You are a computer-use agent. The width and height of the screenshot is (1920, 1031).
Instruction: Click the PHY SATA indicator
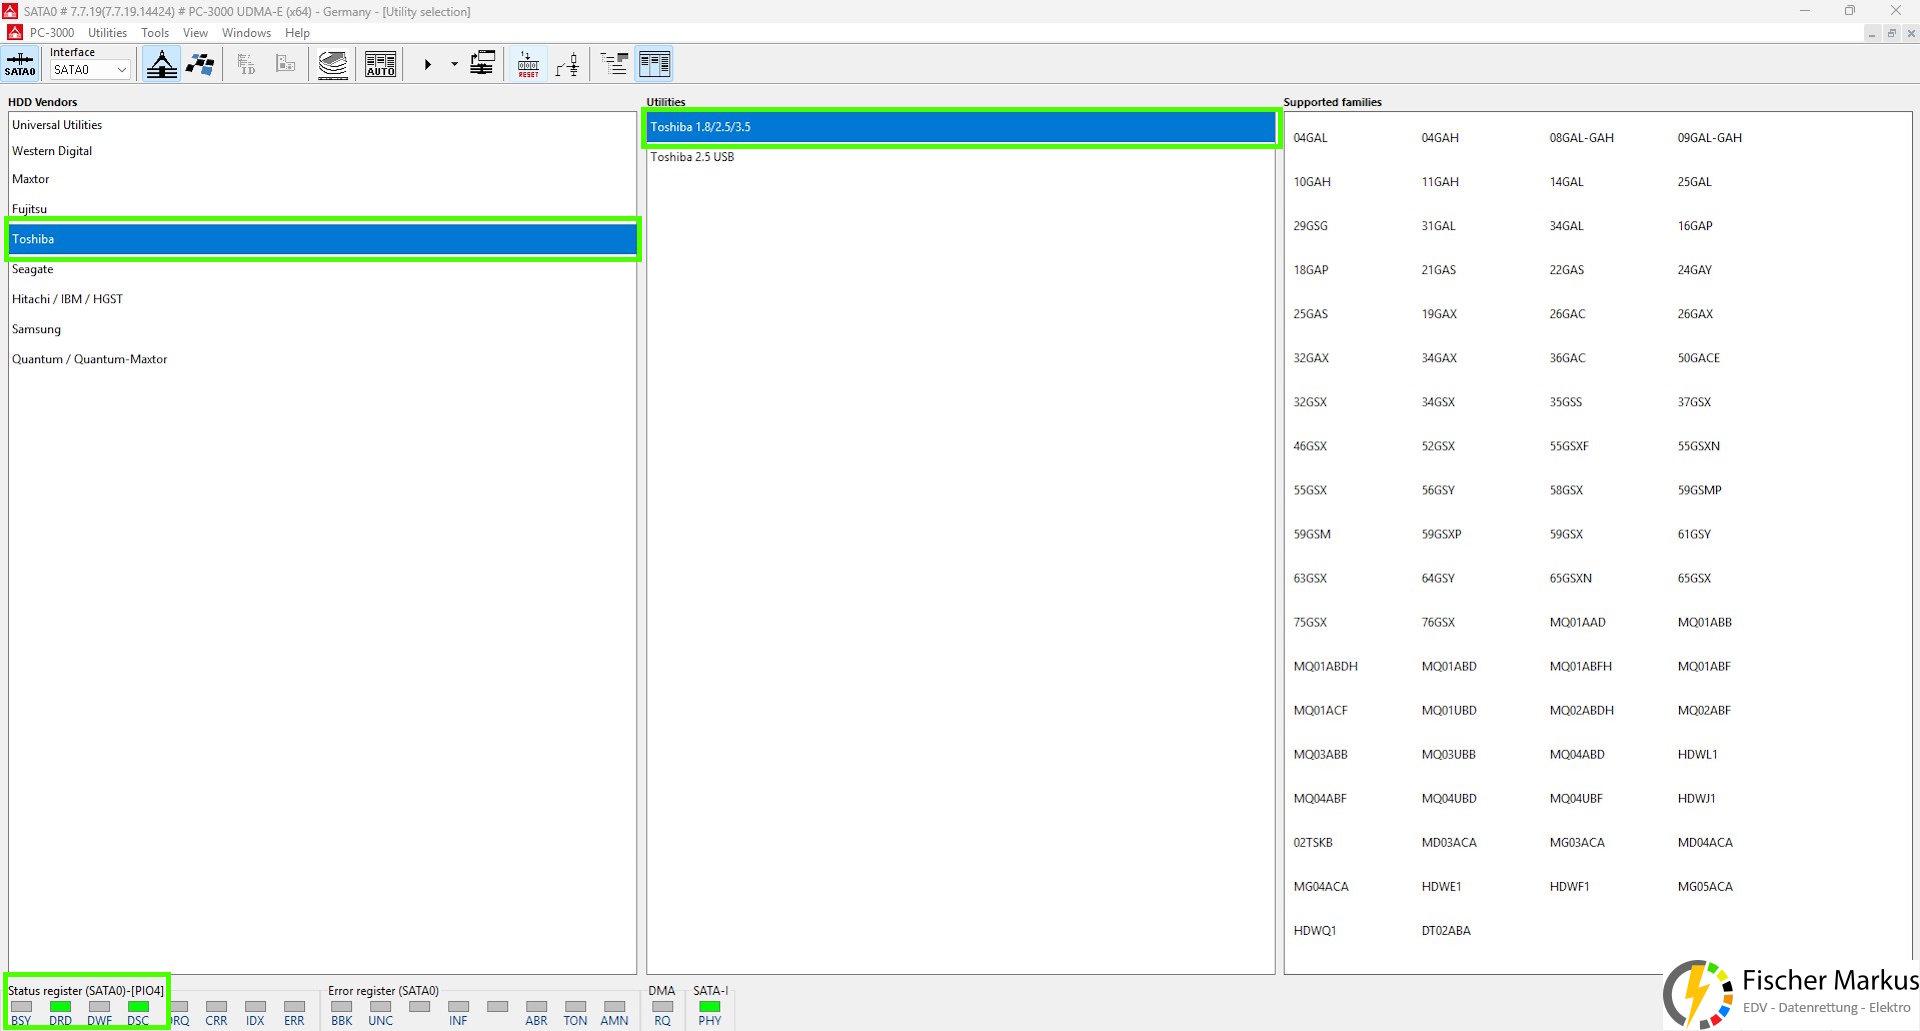(x=709, y=1007)
